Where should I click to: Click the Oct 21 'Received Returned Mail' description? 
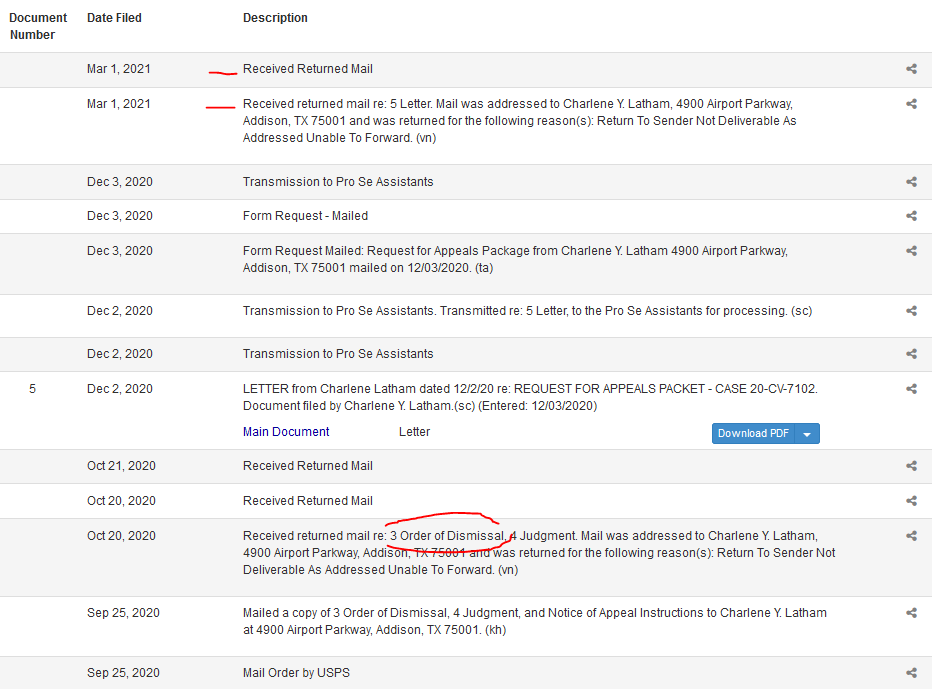[x=308, y=466]
